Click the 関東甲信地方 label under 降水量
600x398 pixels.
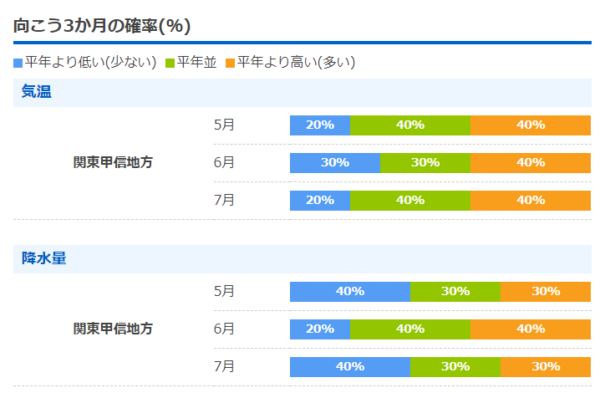(113, 329)
